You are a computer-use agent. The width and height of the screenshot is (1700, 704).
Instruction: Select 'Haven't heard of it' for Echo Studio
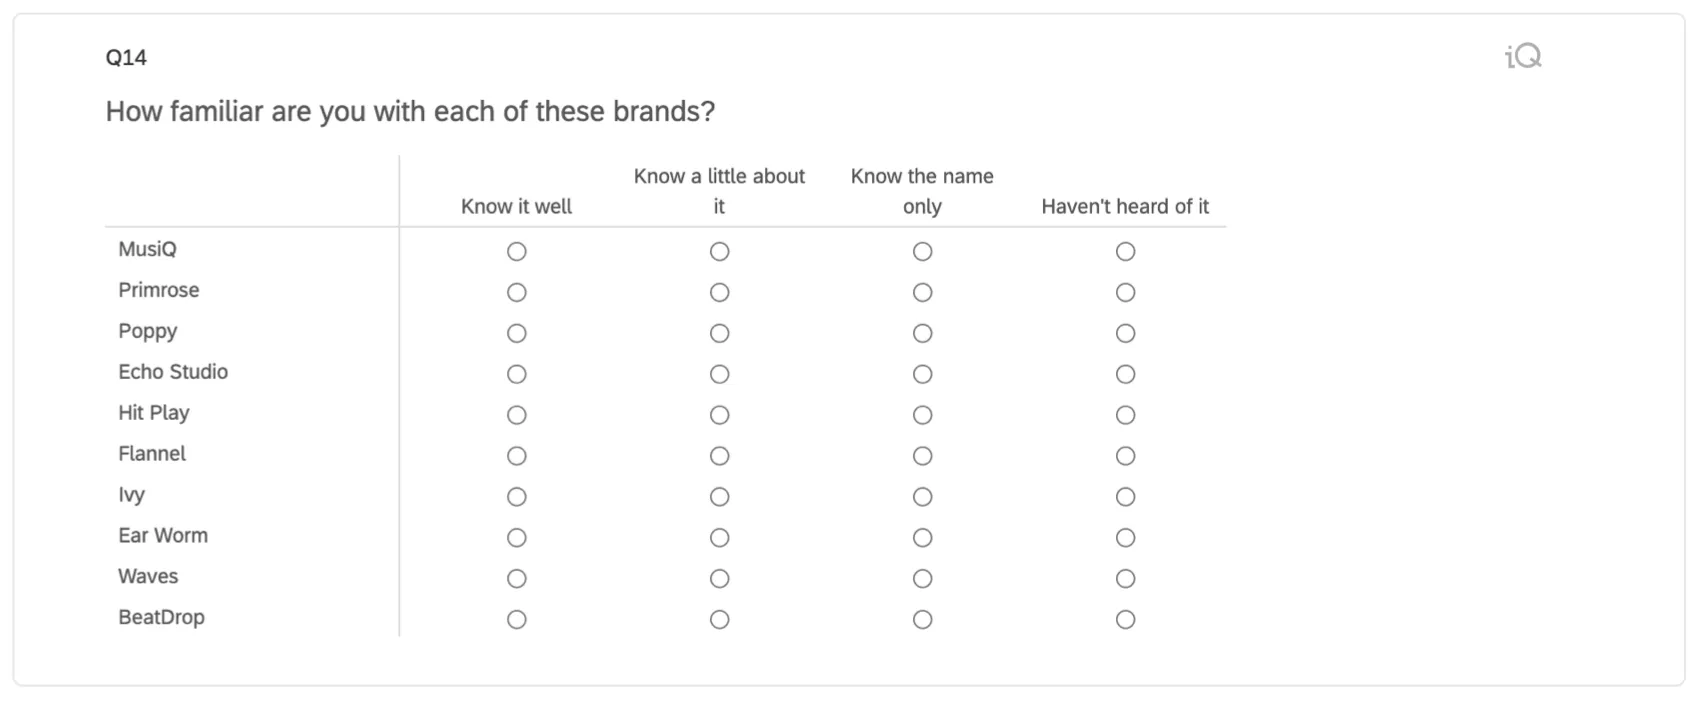1125,374
